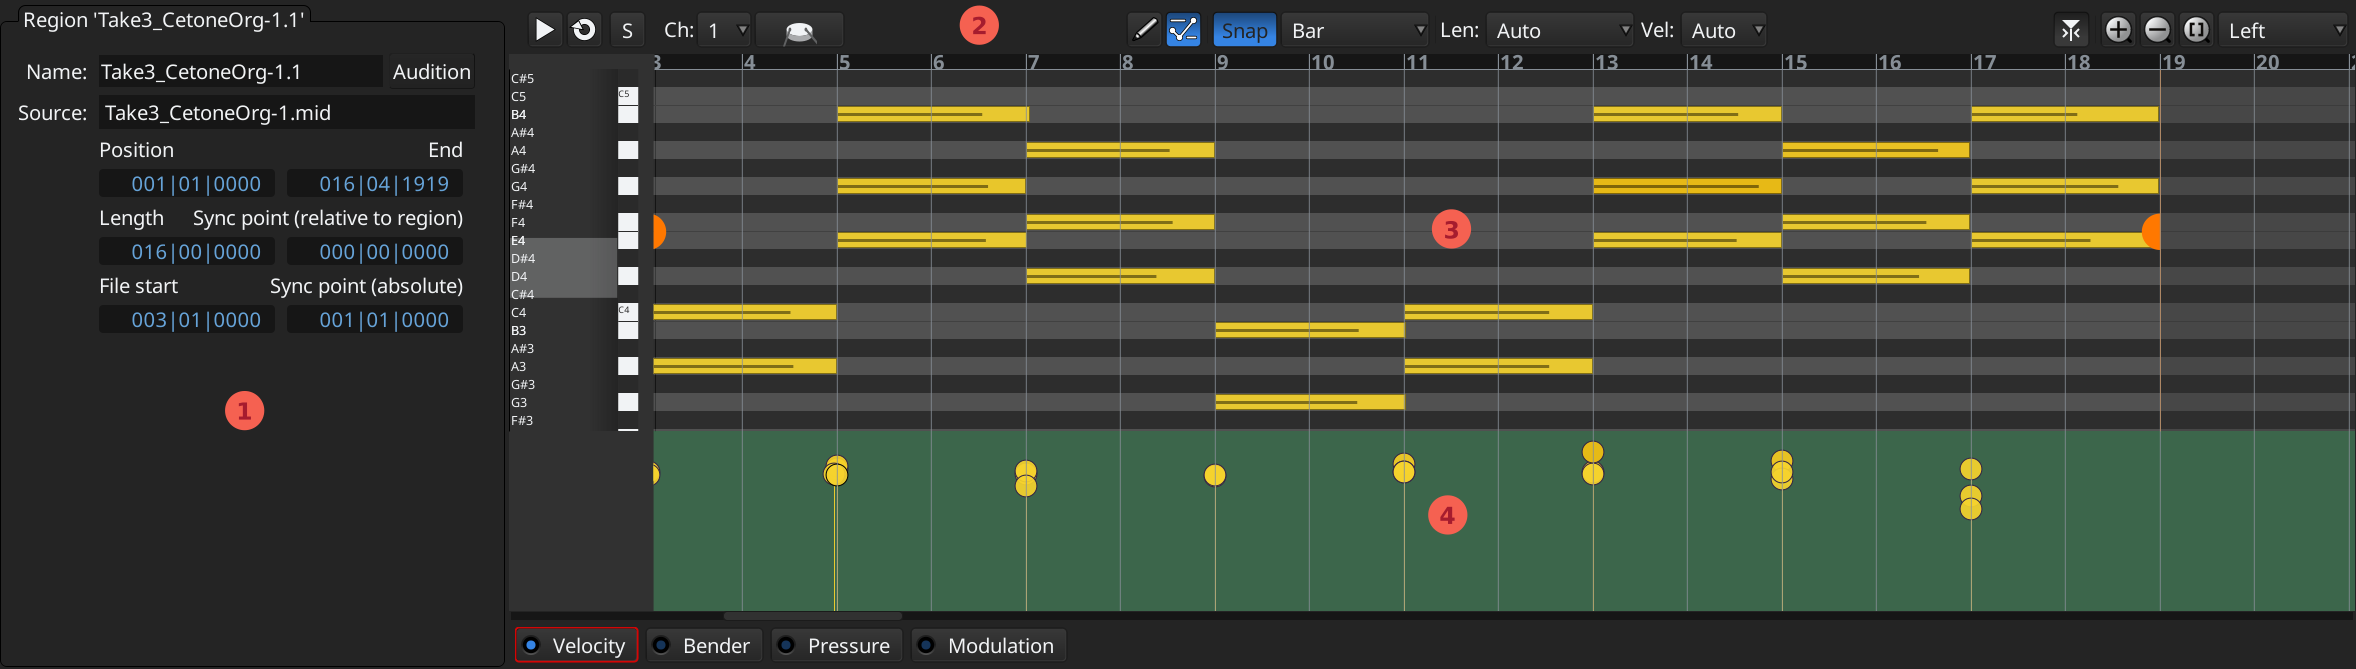Click the drum percussion mode icon
Image resolution: width=2356 pixels, height=669 pixels.
[799, 31]
